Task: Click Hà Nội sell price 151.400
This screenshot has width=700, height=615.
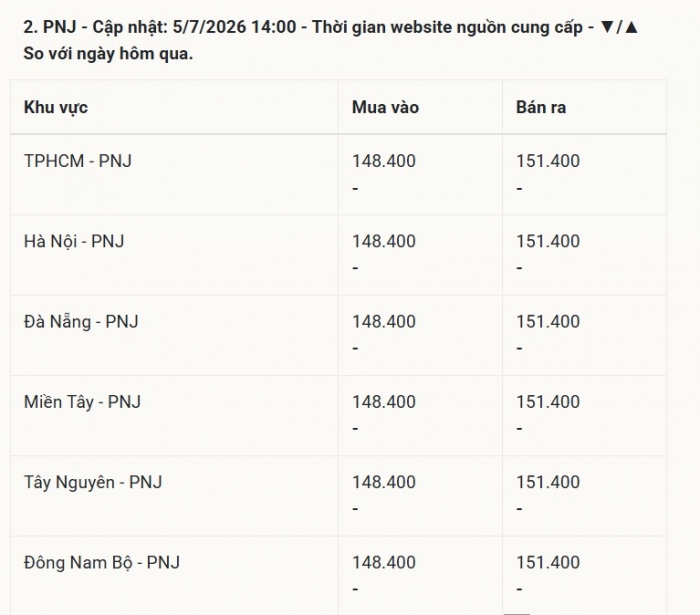Action: point(548,241)
